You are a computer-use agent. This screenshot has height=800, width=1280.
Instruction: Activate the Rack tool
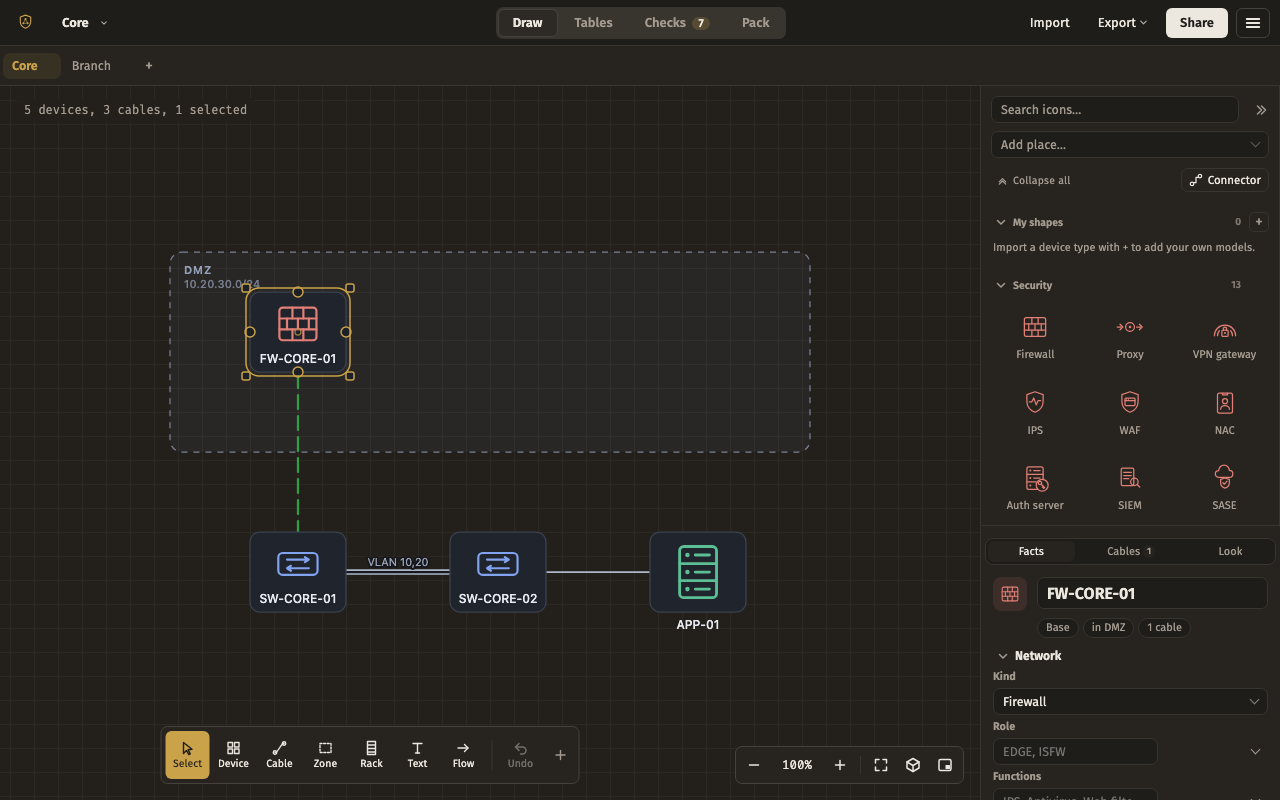[371, 755]
